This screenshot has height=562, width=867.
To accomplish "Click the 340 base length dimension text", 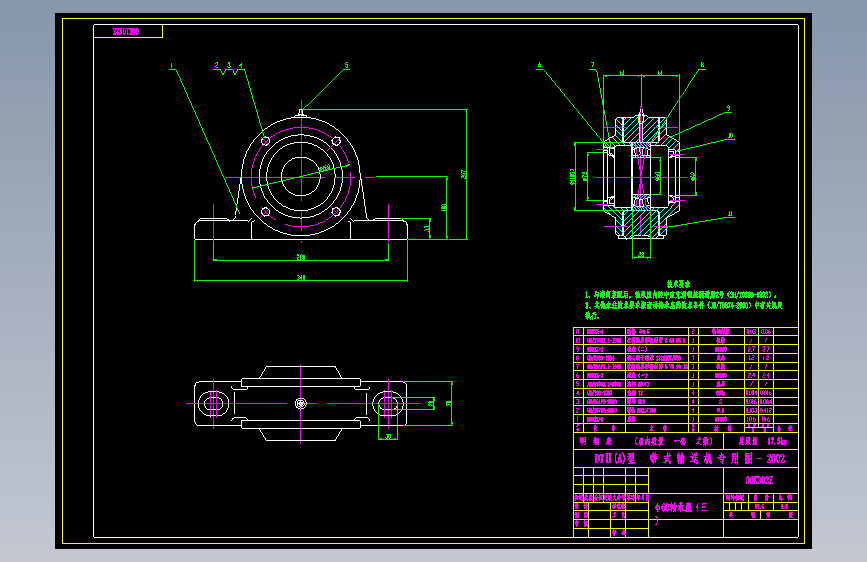I will pyautogui.click(x=301, y=277).
